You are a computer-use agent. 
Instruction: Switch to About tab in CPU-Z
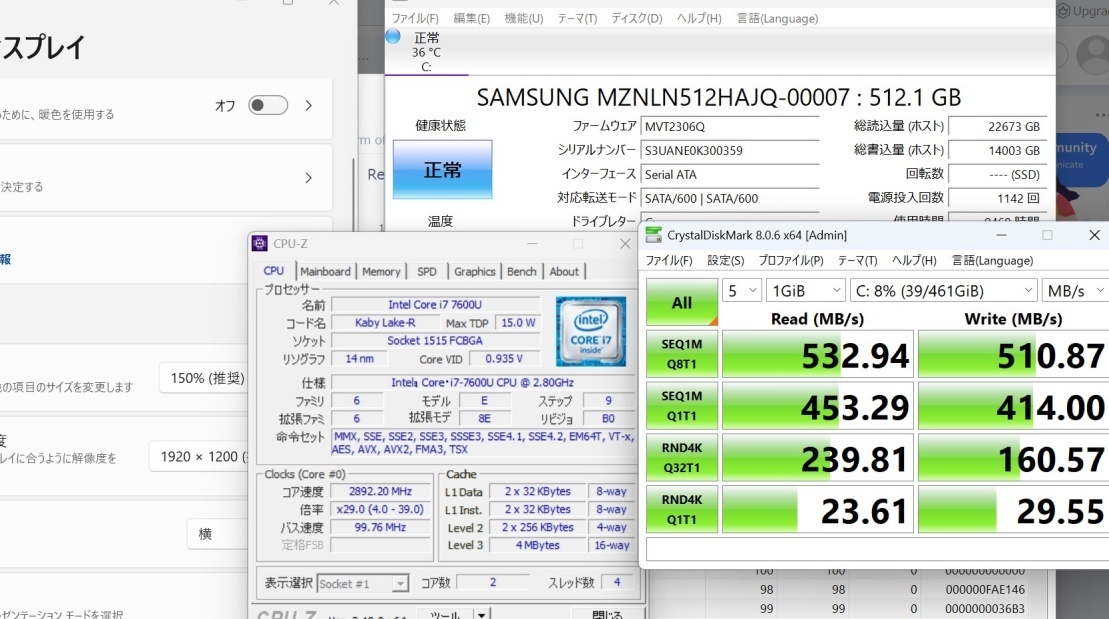point(564,271)
